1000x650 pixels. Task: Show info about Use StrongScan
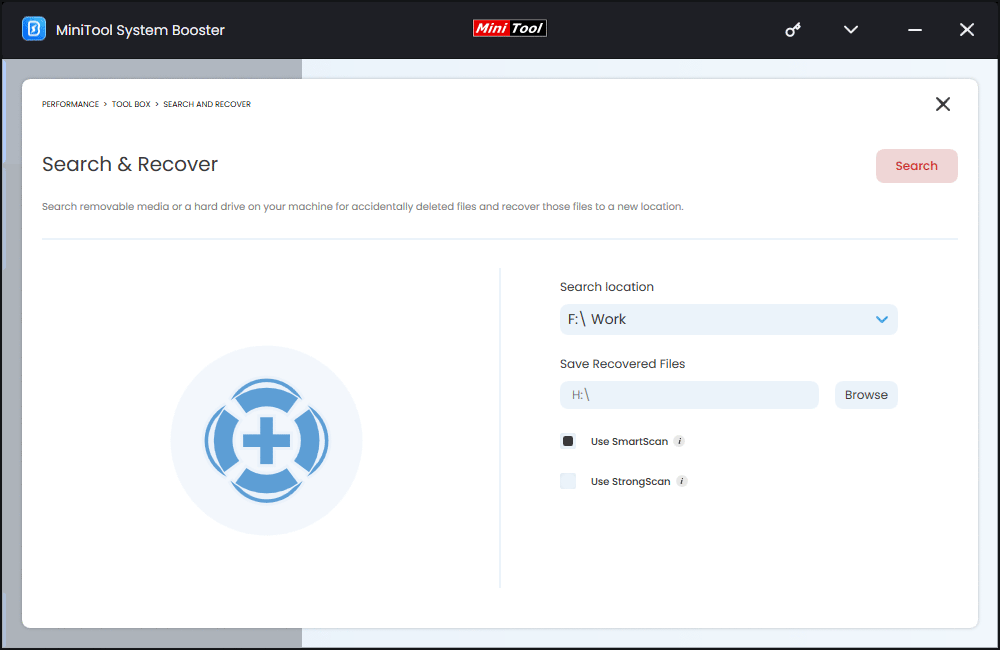682,481
